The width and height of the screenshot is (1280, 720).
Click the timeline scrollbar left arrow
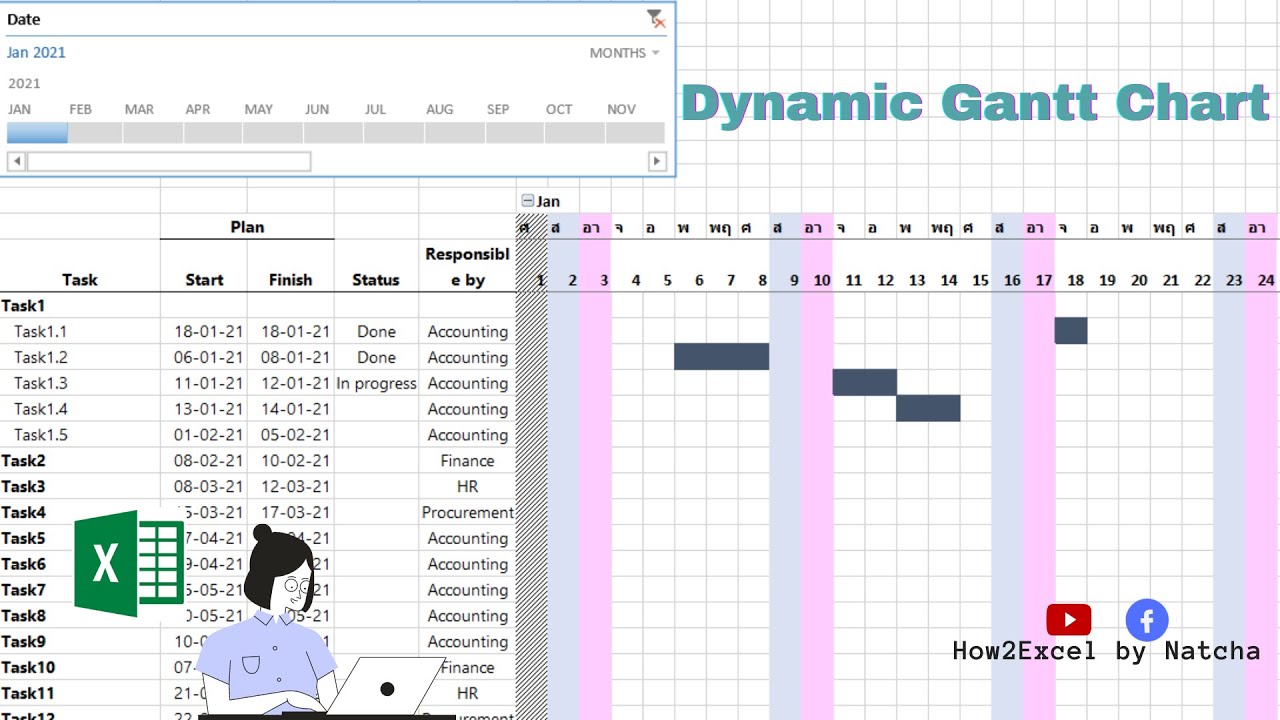[x=16, y=161]
